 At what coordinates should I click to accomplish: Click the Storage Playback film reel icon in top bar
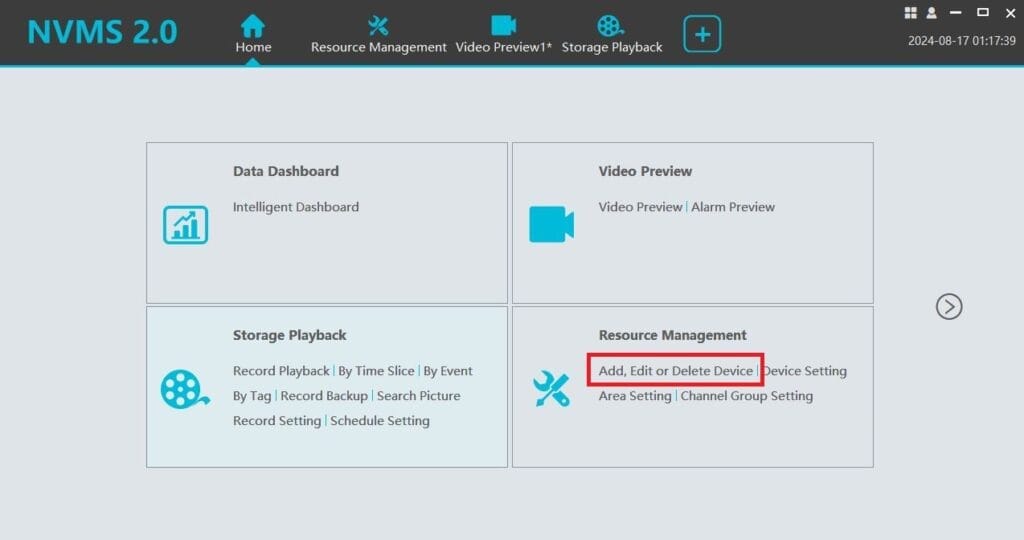tap(611, 26)
